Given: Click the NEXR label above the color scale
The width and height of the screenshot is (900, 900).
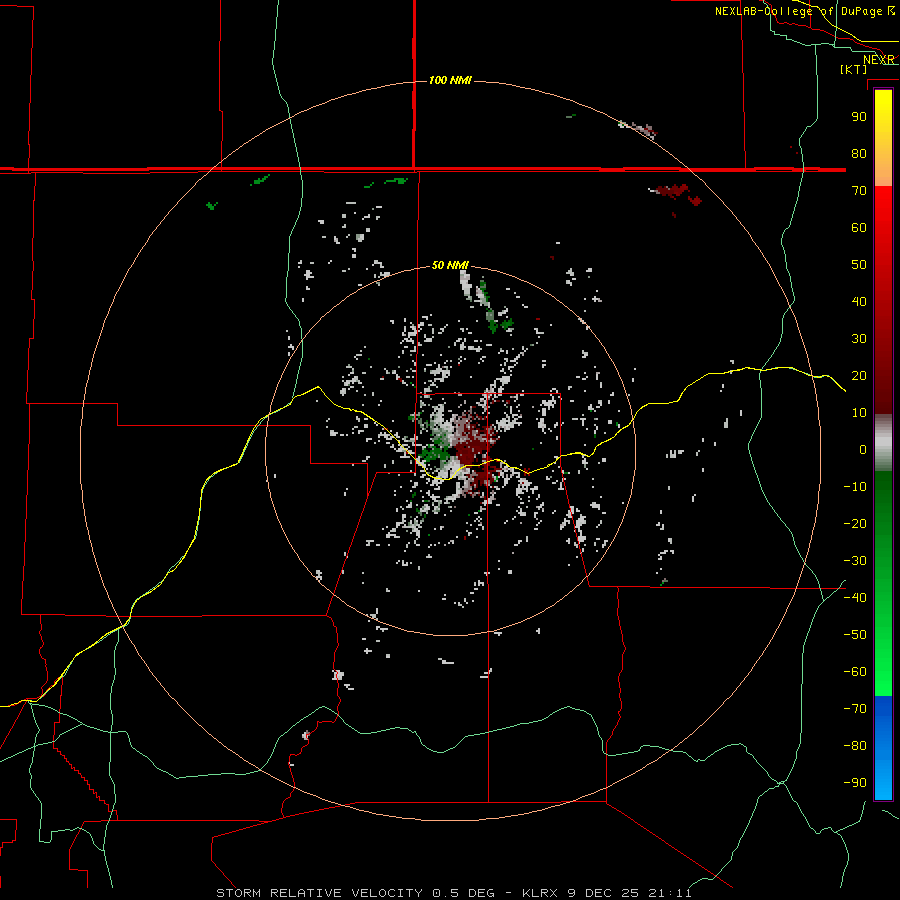Looking at the screenshot, I should 878,60.
